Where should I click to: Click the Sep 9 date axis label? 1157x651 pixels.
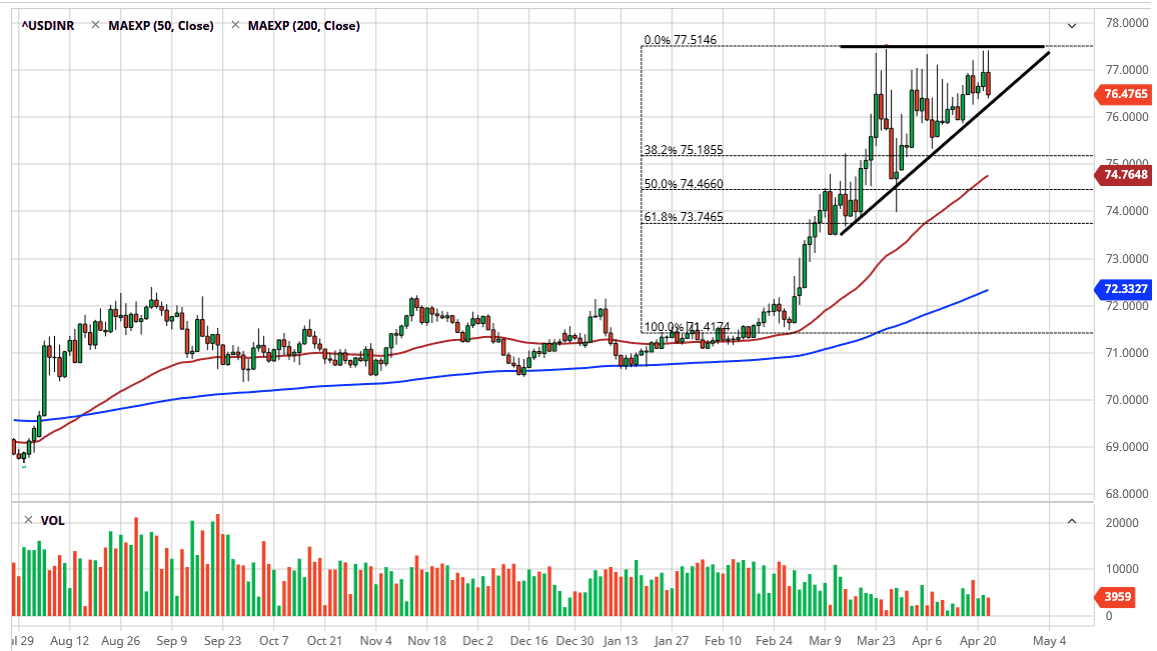click(x=171, y=641)
